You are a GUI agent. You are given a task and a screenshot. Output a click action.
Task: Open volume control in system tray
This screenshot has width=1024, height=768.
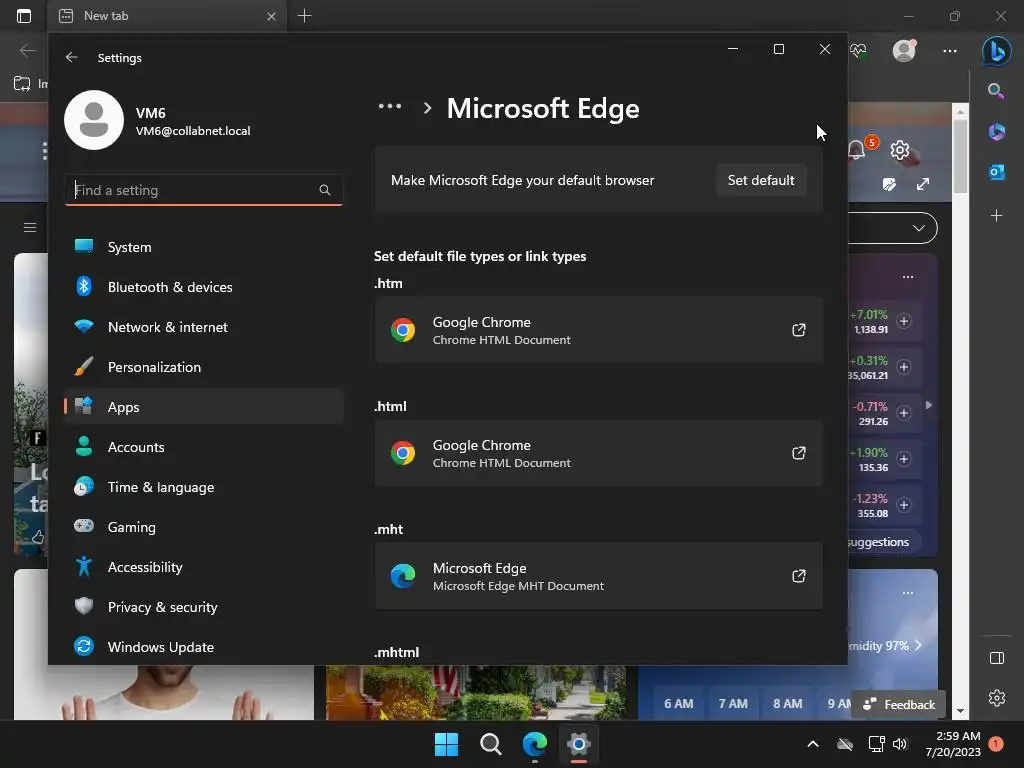900,744
